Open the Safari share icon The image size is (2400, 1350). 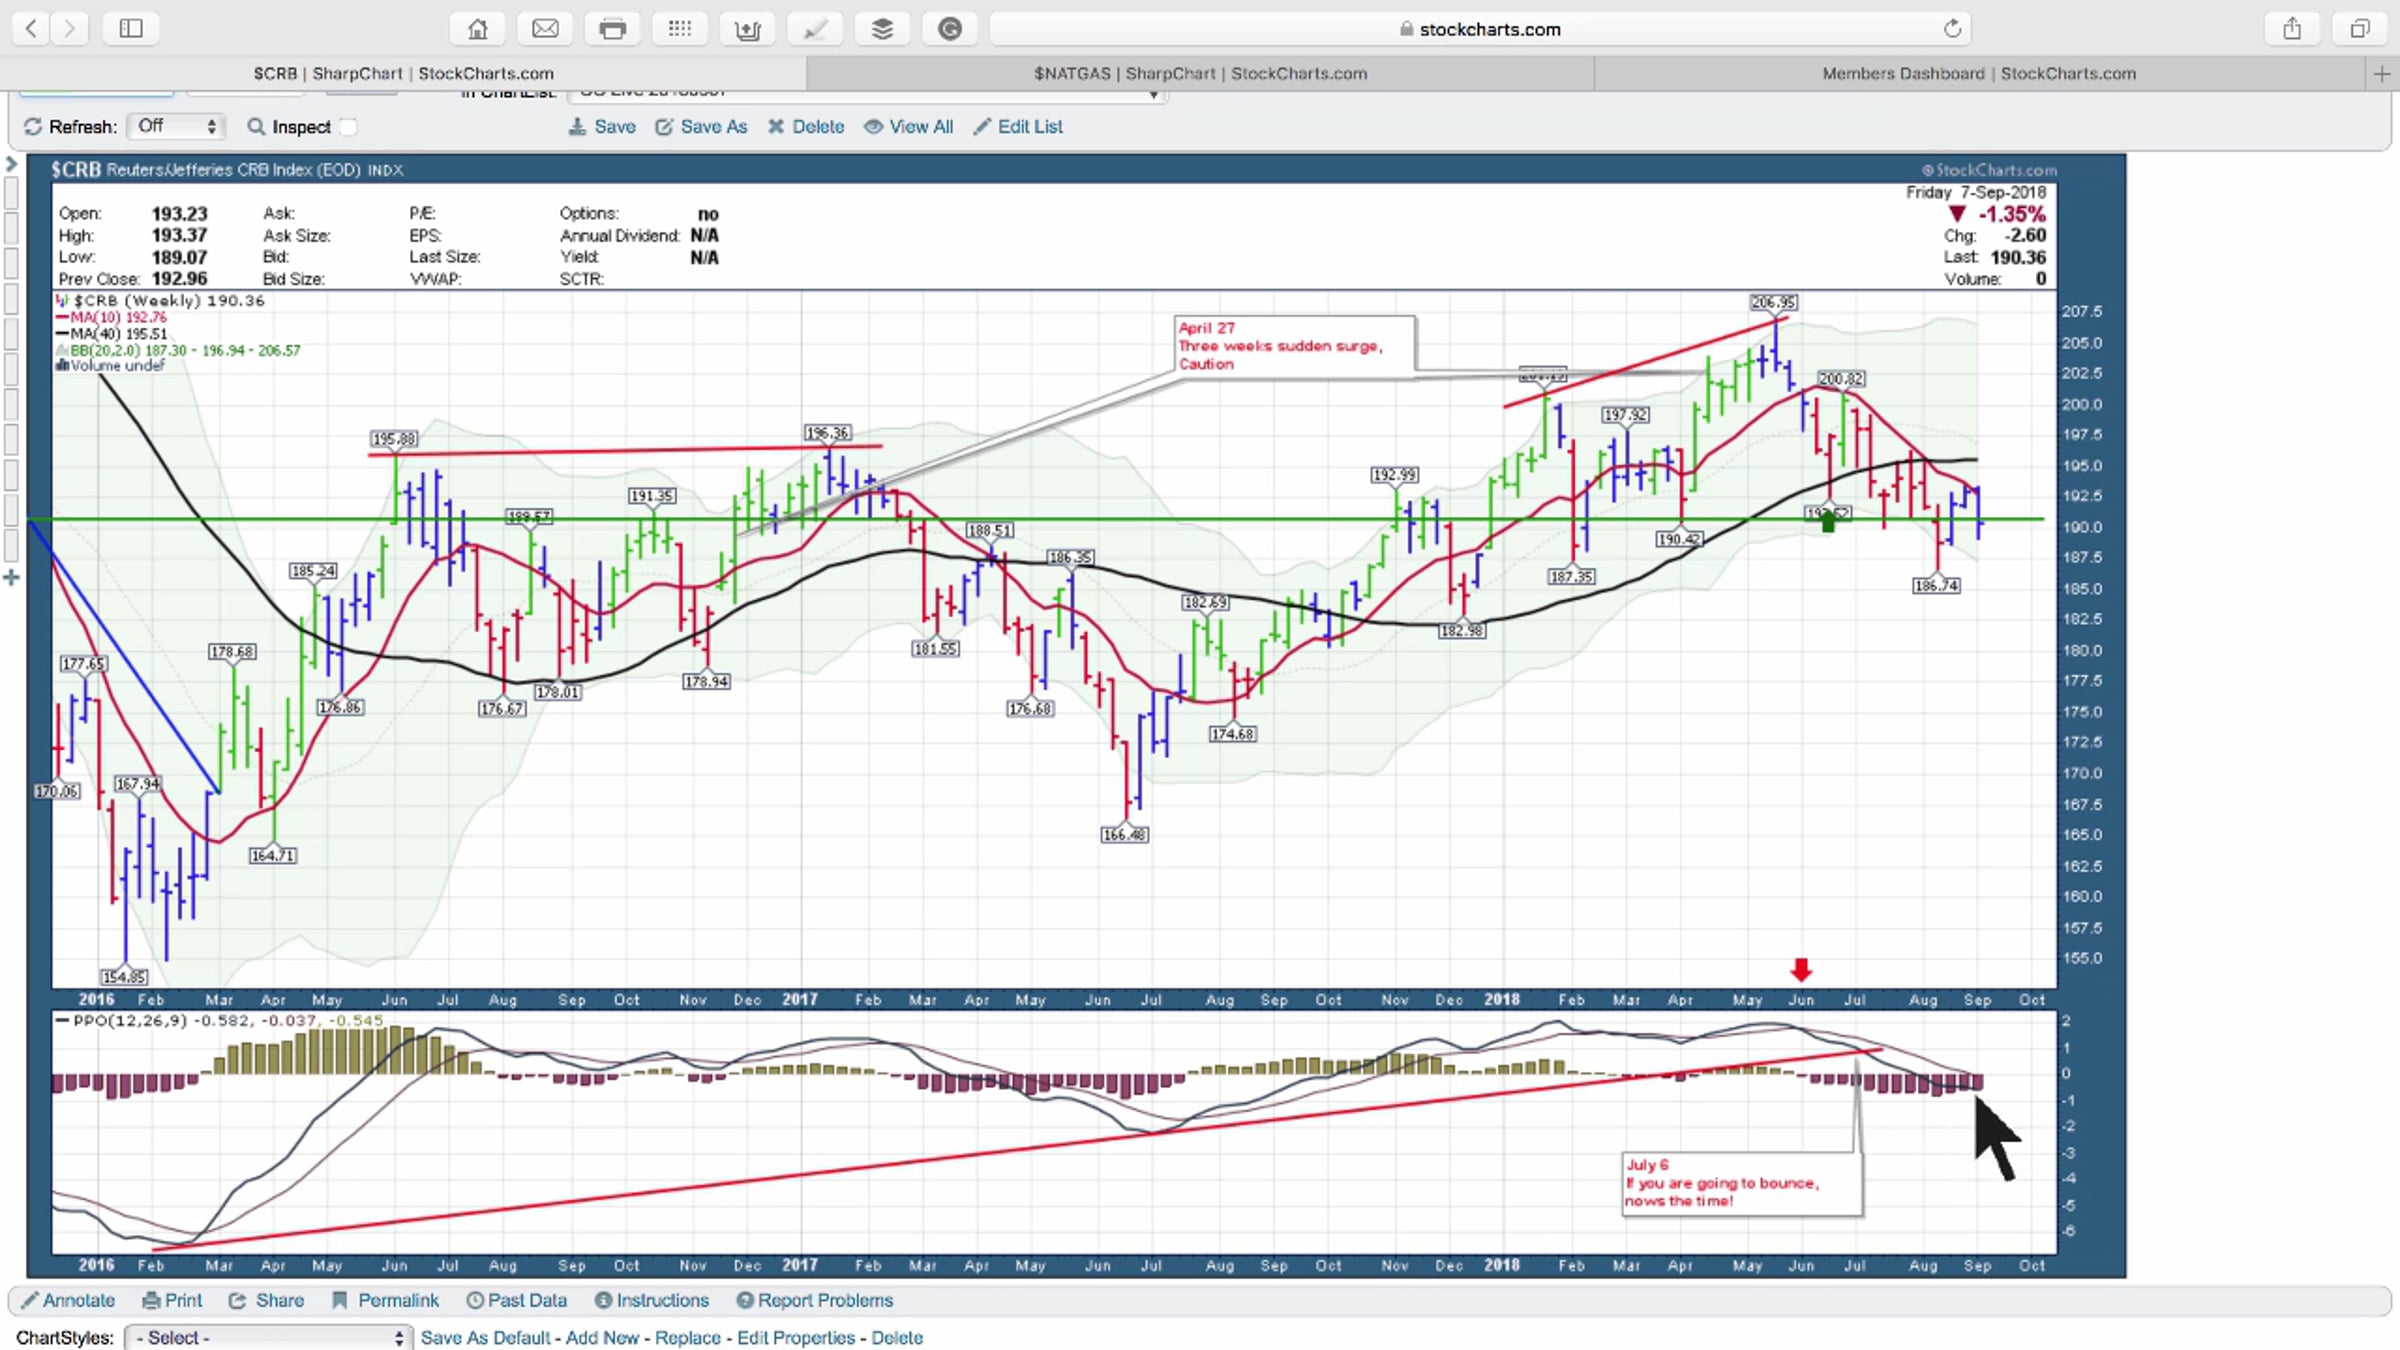2292,29
